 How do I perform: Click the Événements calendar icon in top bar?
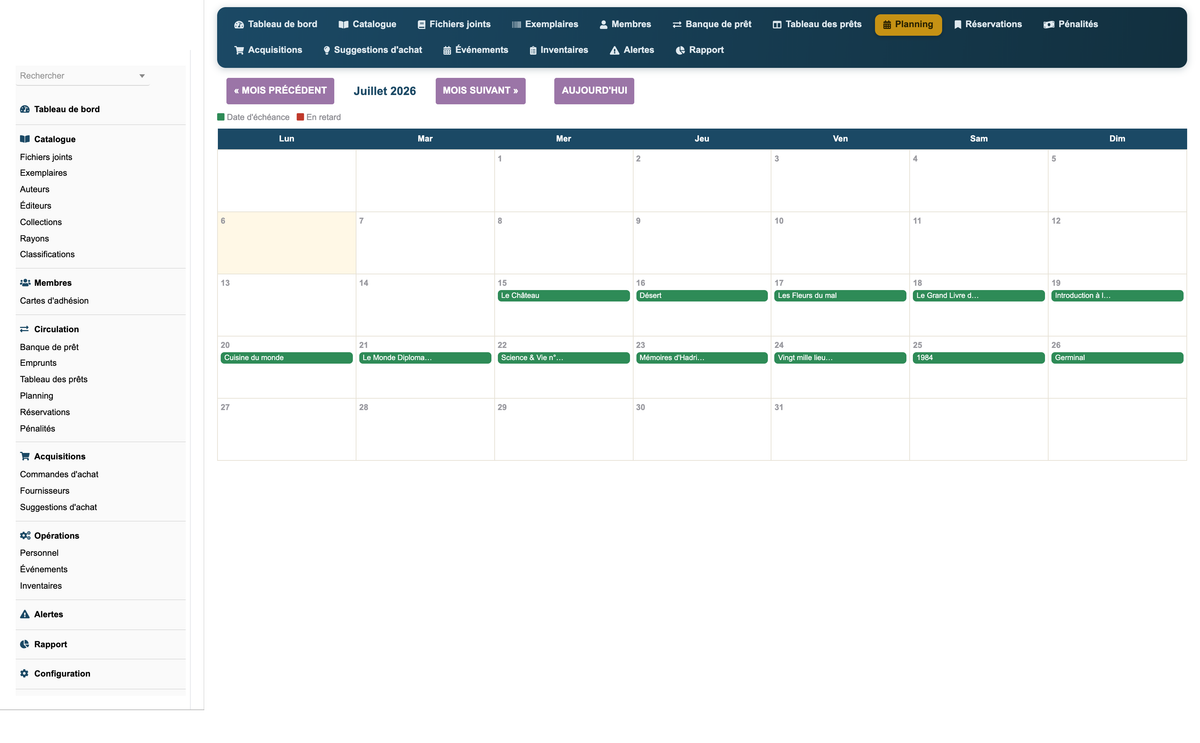447,50
